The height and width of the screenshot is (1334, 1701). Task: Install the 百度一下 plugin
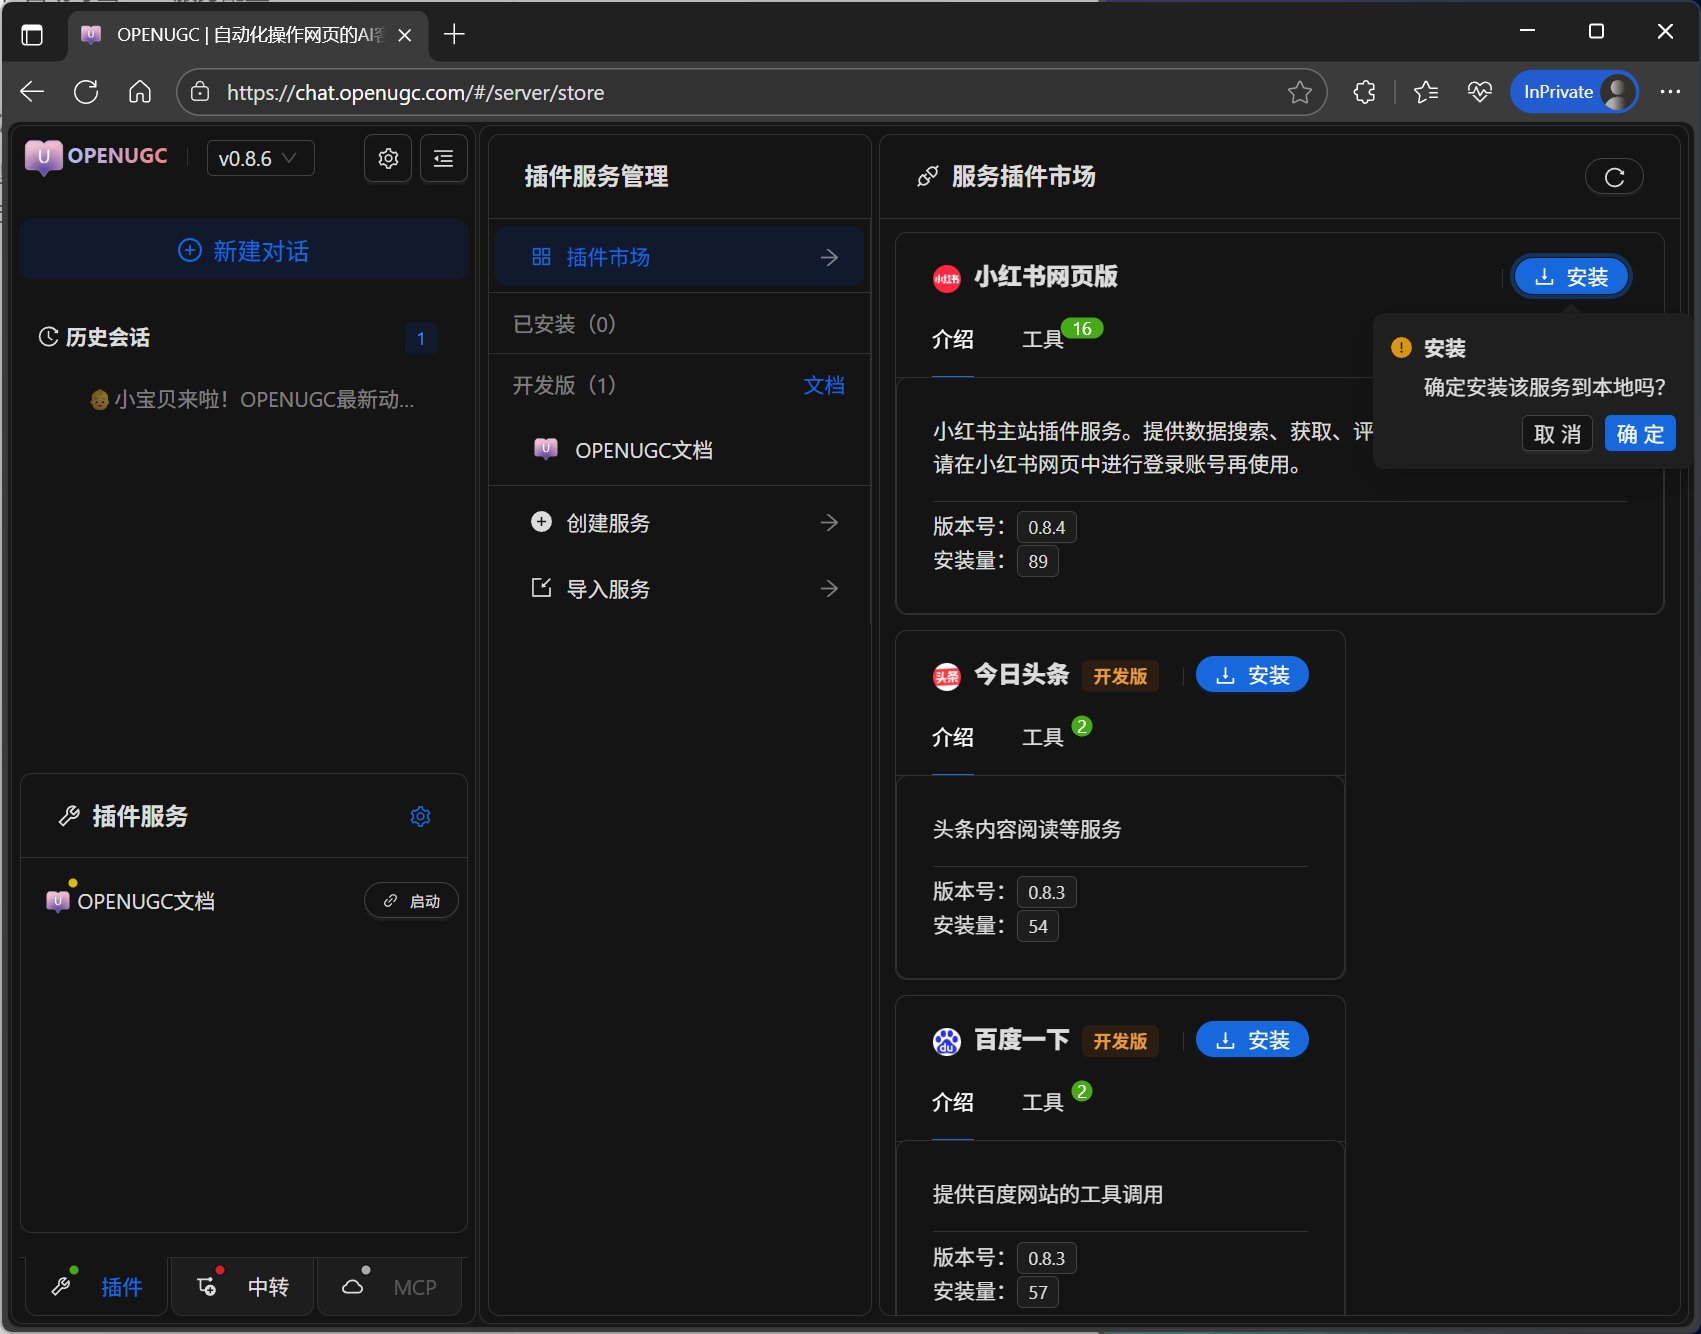click(1252, 1040)
